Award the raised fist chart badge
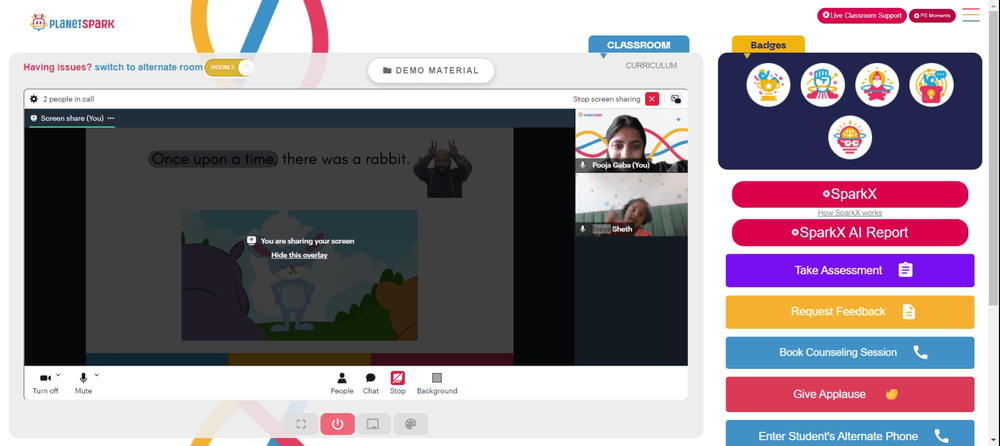The image size is (1000, 446). [x=823, y=85]
